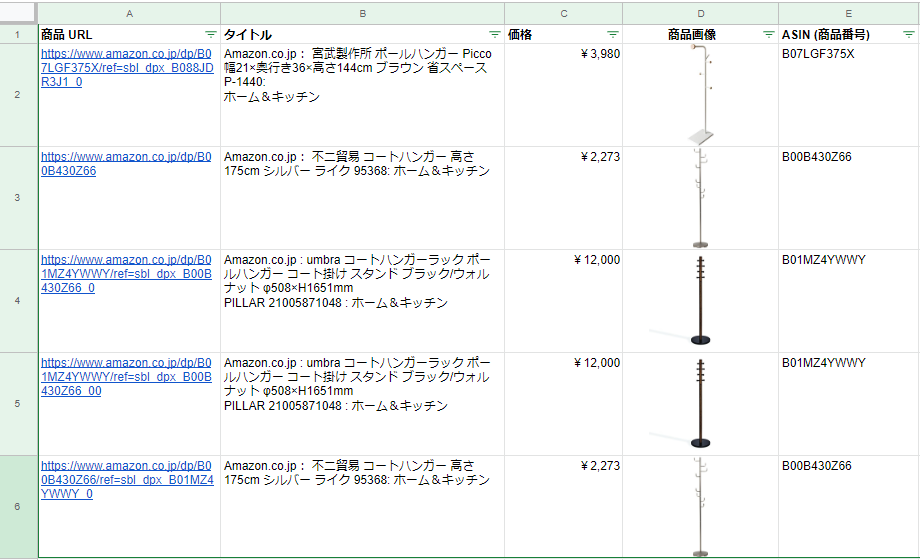Select row 6 price ¥2,273
The width and height of the screenshot is (920, 560).
pyautogui.click(x=563, y=507)
